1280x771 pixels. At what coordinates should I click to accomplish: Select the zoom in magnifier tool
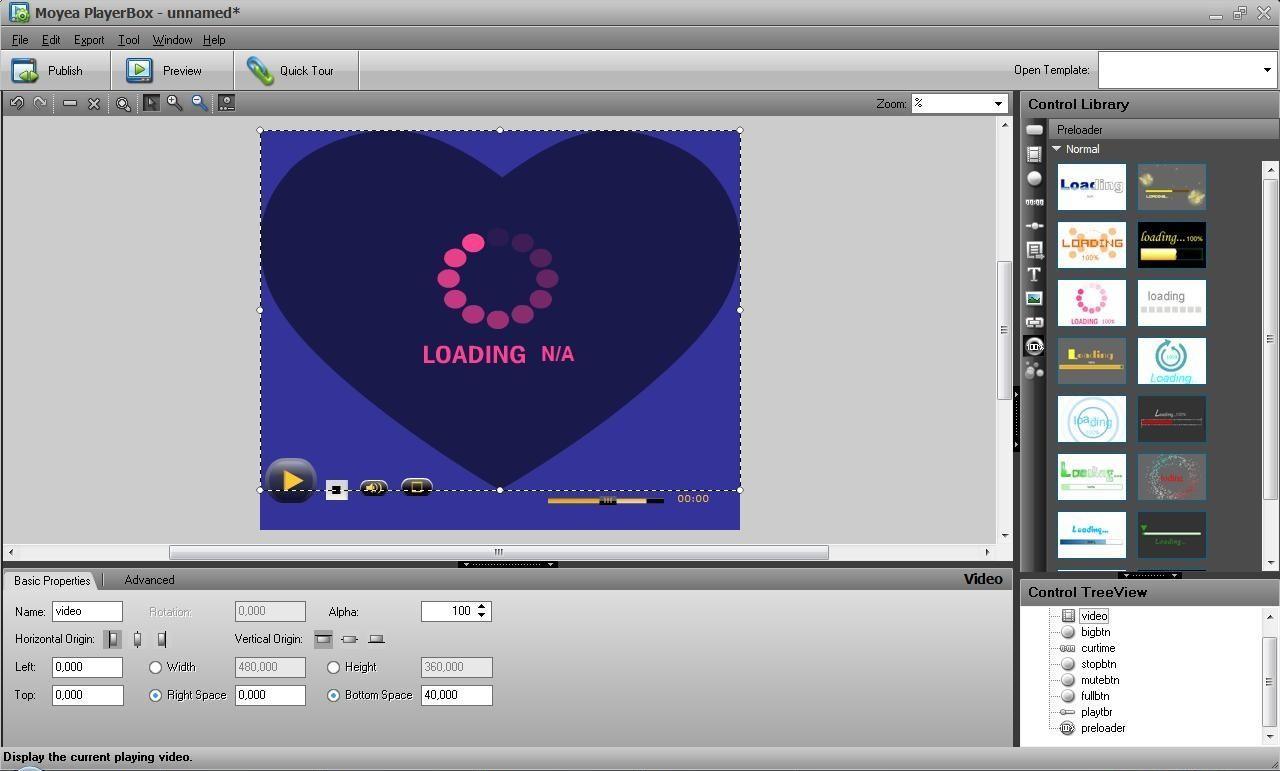click(x=175, y=103)
